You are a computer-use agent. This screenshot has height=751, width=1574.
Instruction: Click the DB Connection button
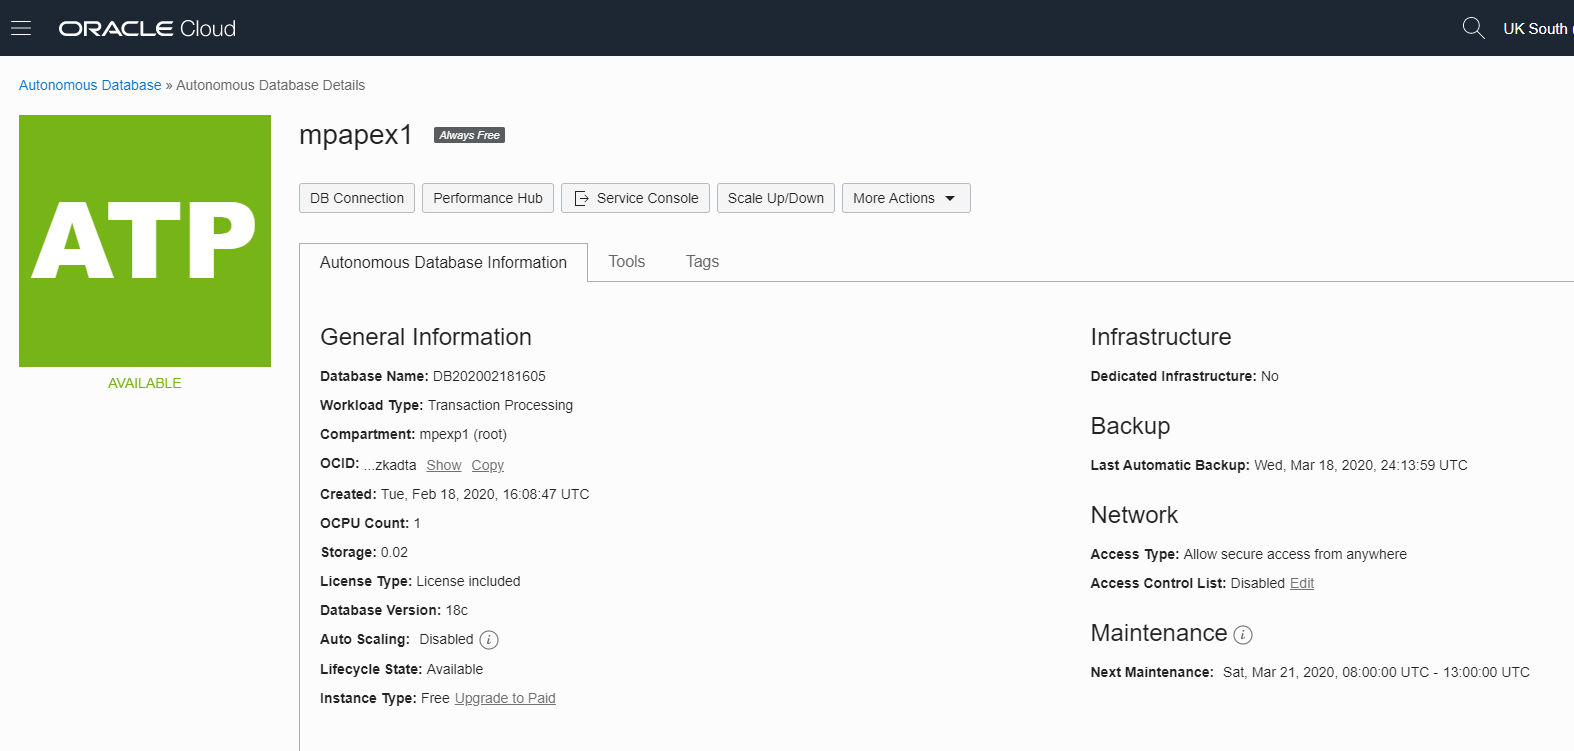coord(357,198)
